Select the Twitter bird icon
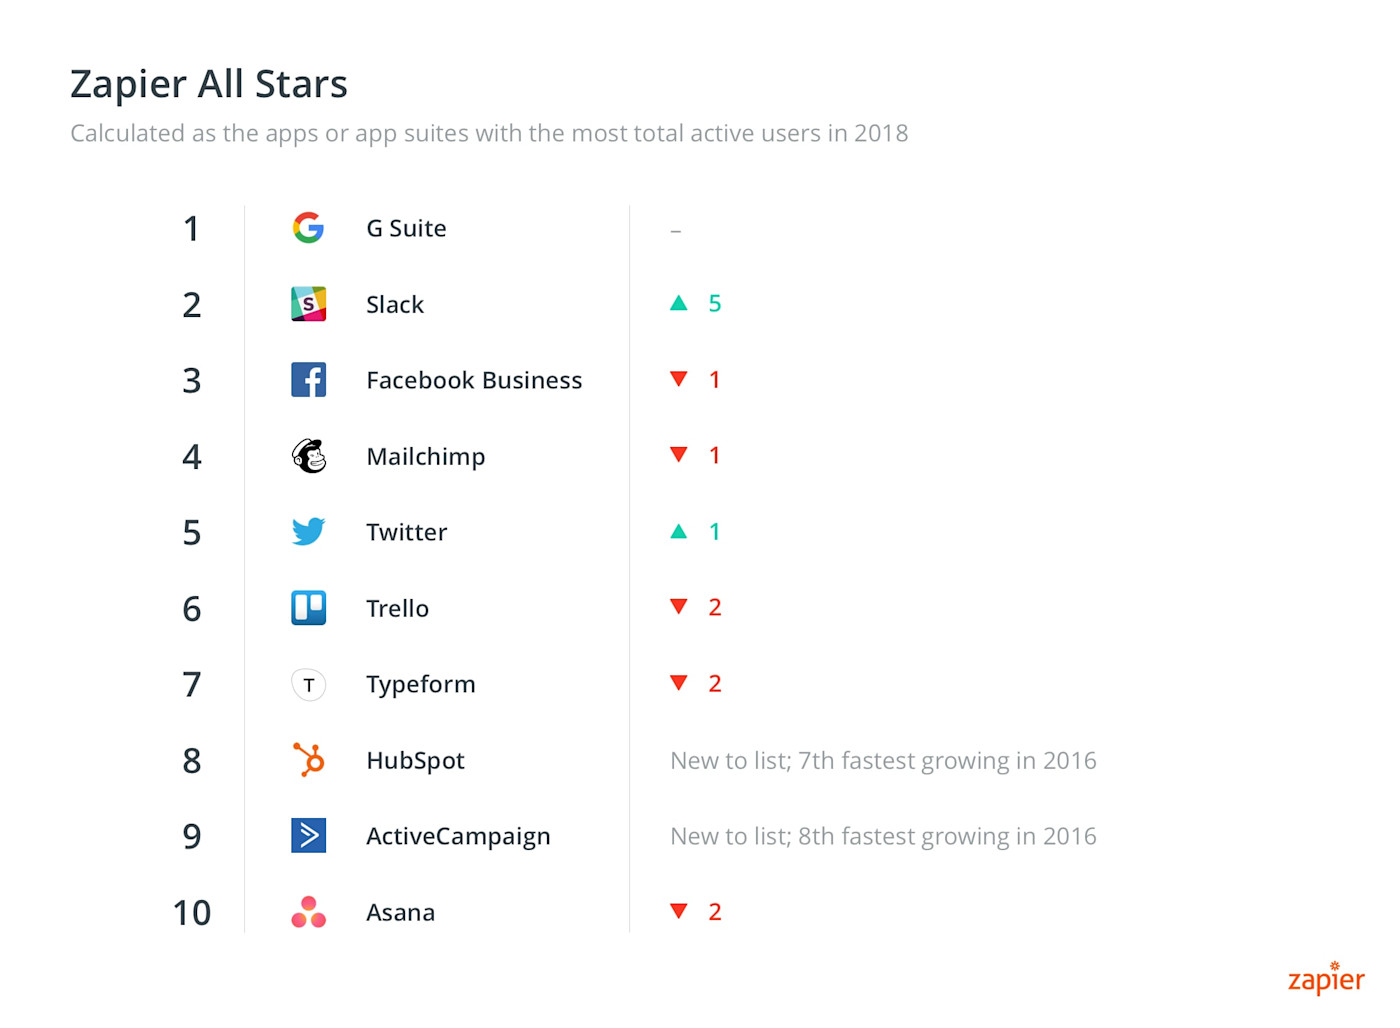Viewport: 1400px width, 1028px height. coord(308,531)
